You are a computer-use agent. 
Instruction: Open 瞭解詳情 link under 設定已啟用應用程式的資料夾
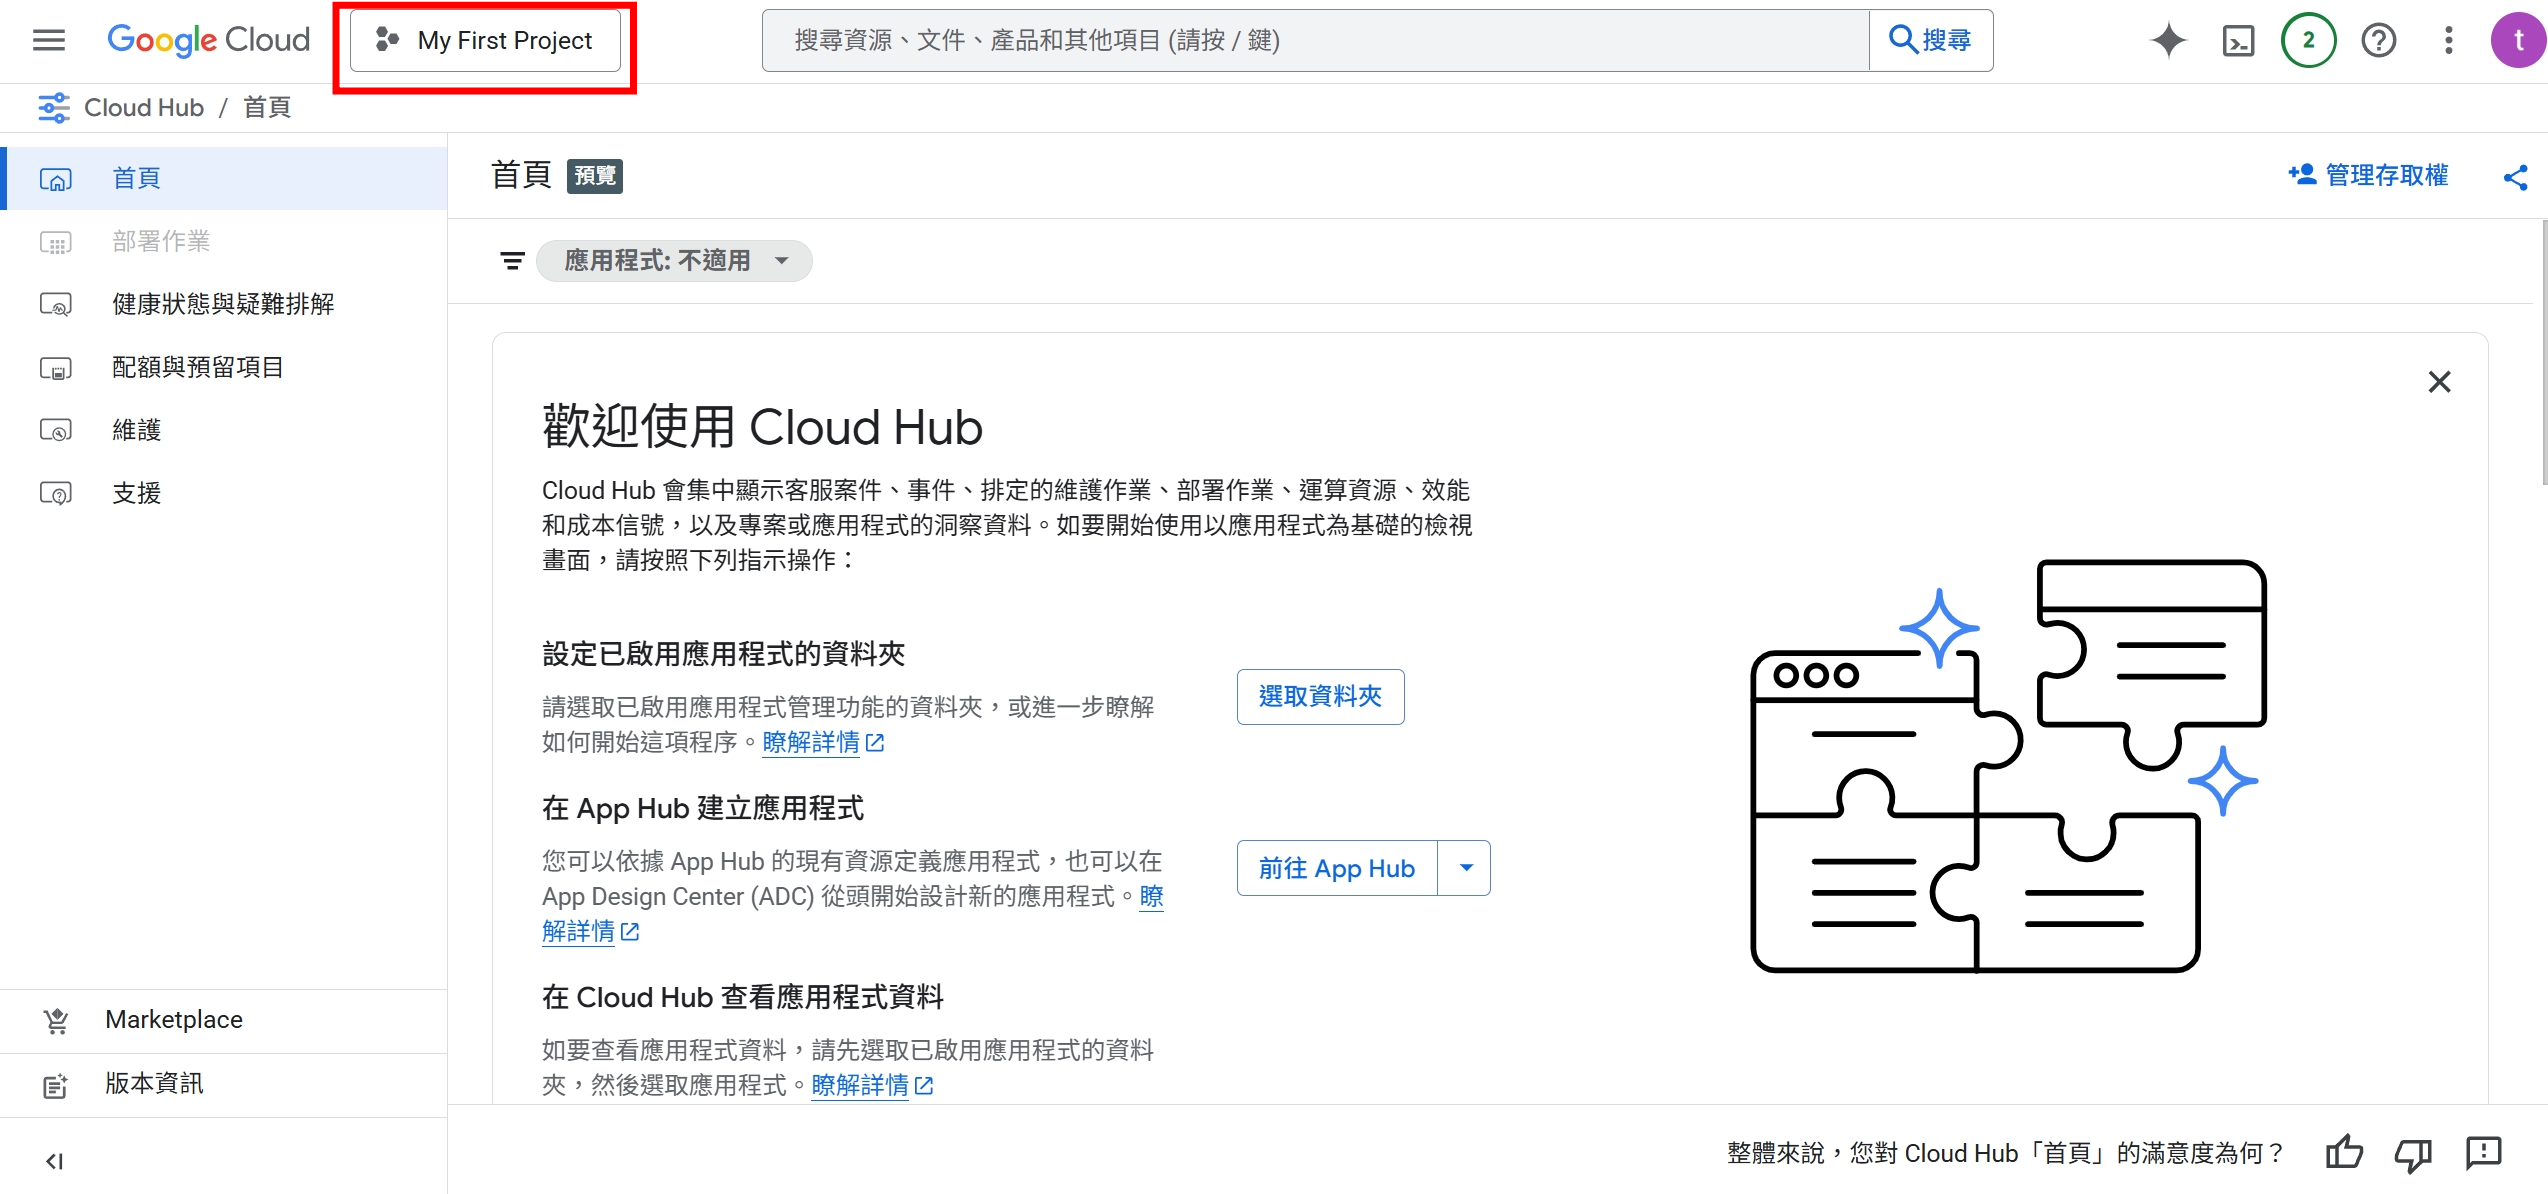pyautogui.click(x=823, y=743)
